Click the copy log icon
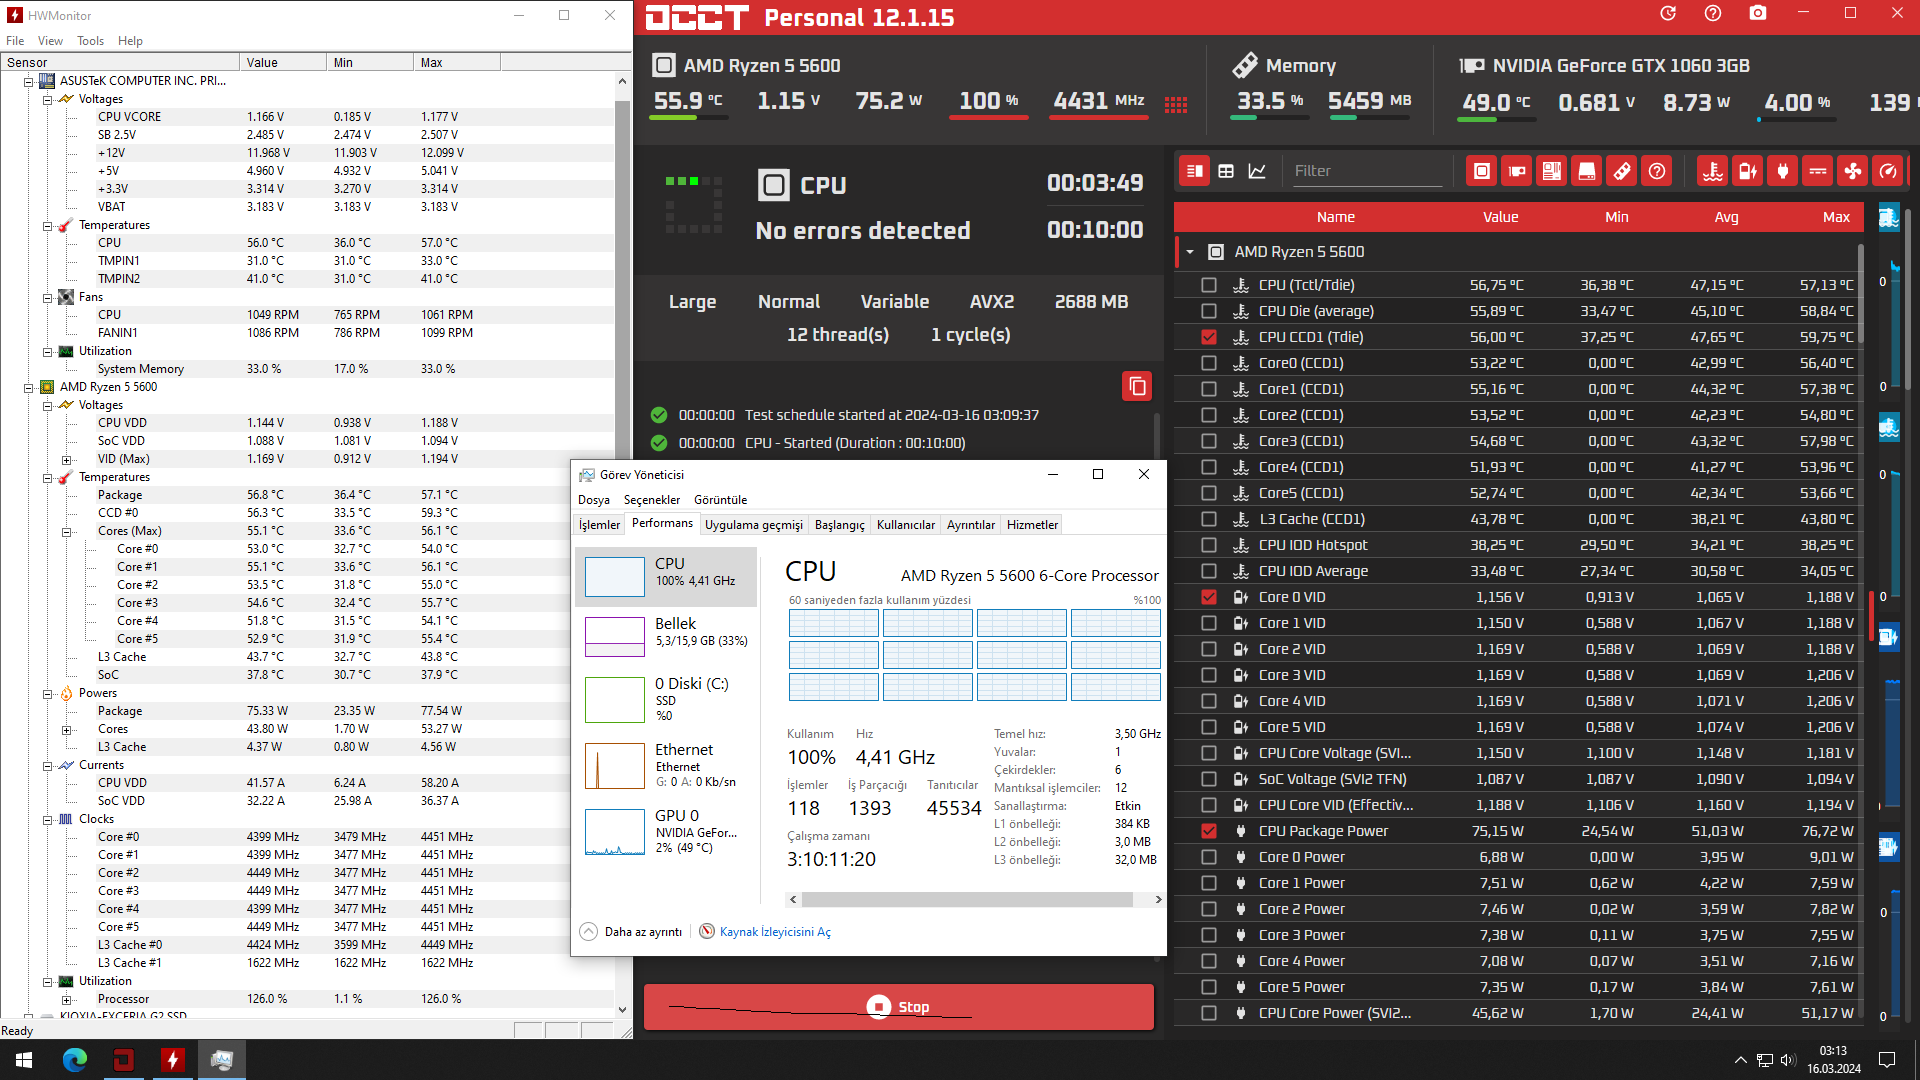This screenshot has height=1080, width=1920. (x=1137, y=386)
